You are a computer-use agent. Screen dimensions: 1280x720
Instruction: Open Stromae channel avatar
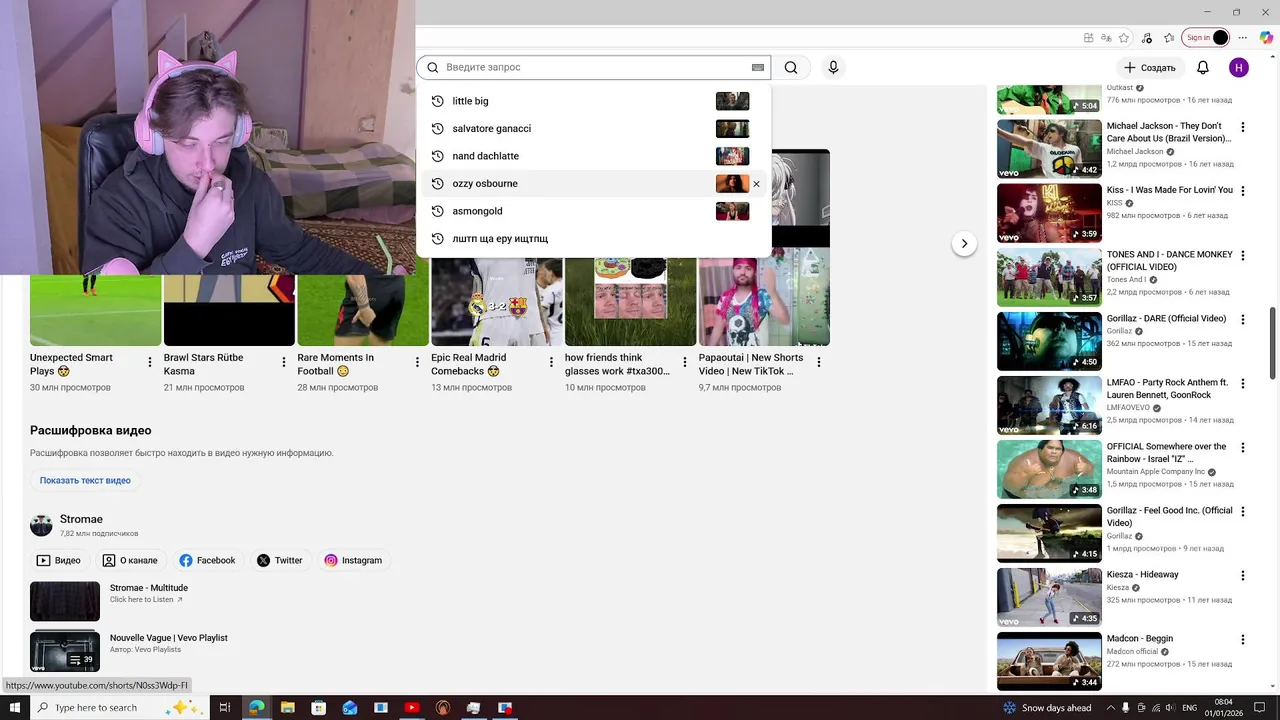(41, 525)
